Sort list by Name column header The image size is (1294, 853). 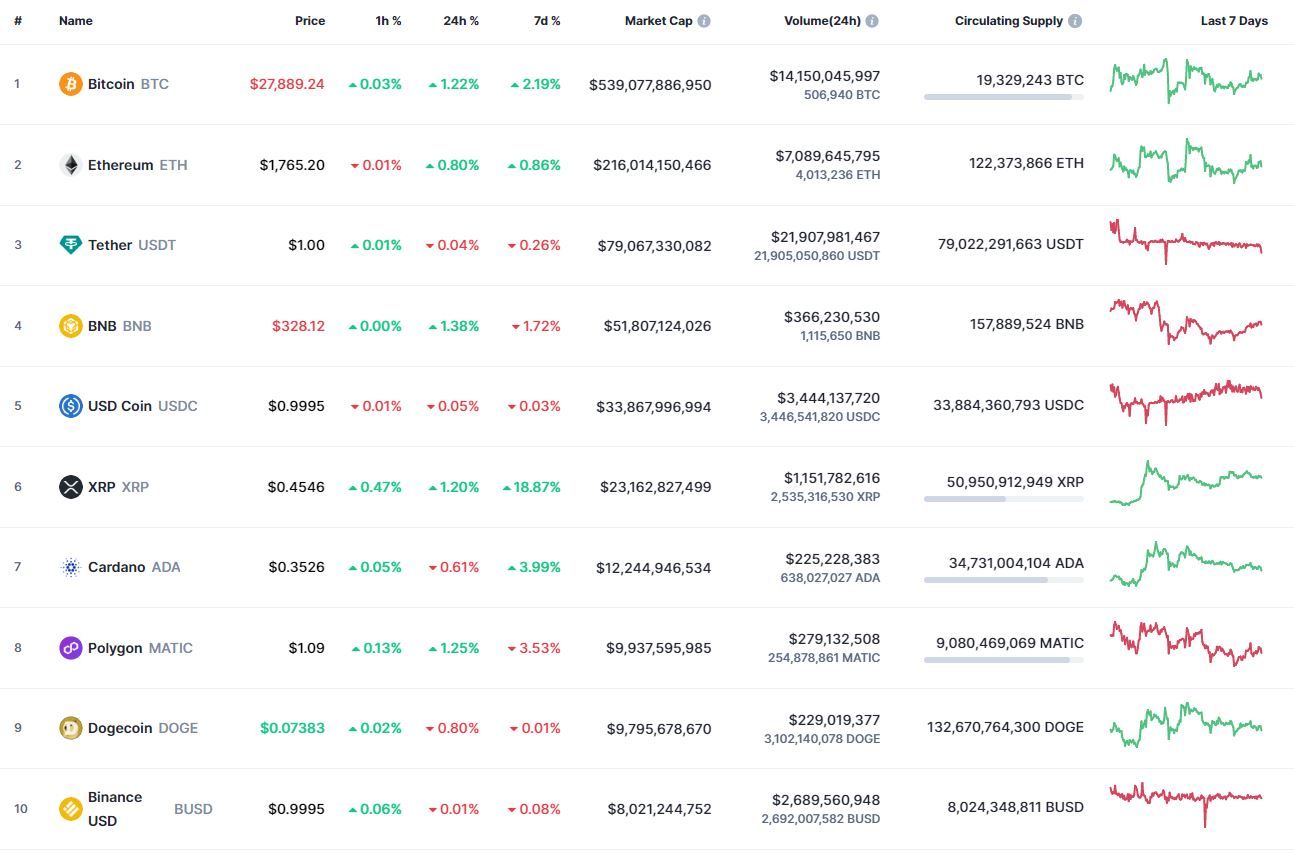(x=76, y=21)
